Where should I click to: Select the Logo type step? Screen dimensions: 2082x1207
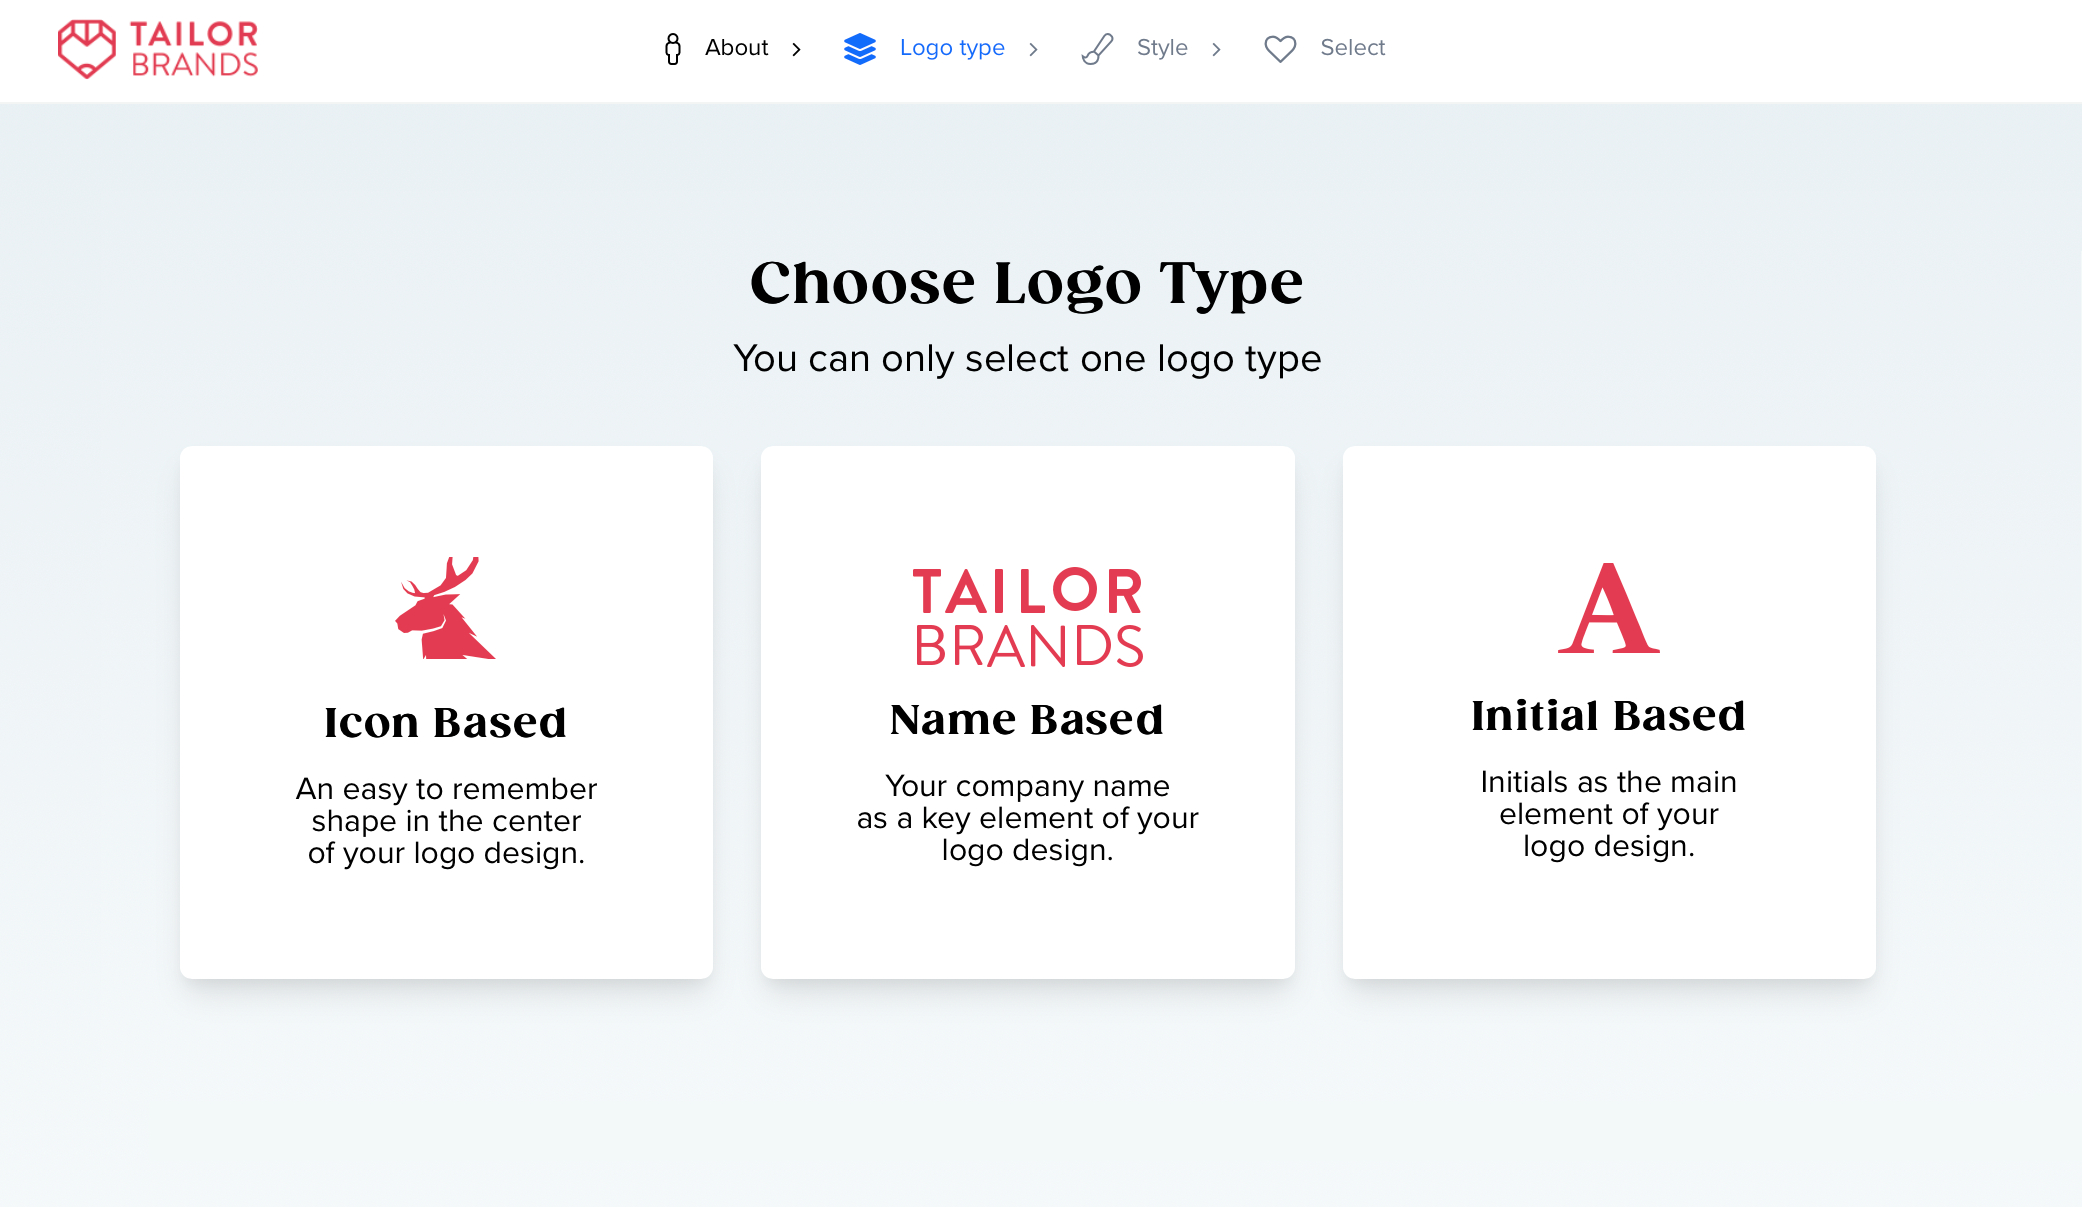(x=952, y=48)
